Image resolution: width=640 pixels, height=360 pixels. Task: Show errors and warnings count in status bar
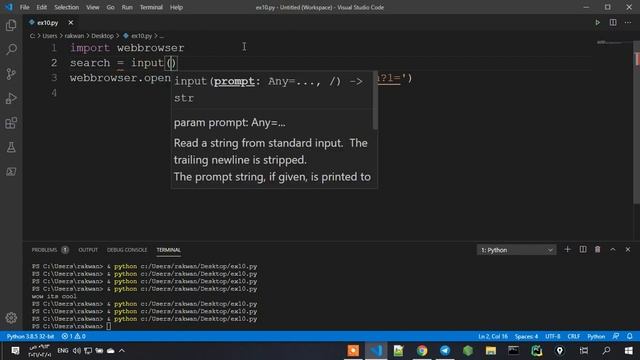(x=73, y=336)
